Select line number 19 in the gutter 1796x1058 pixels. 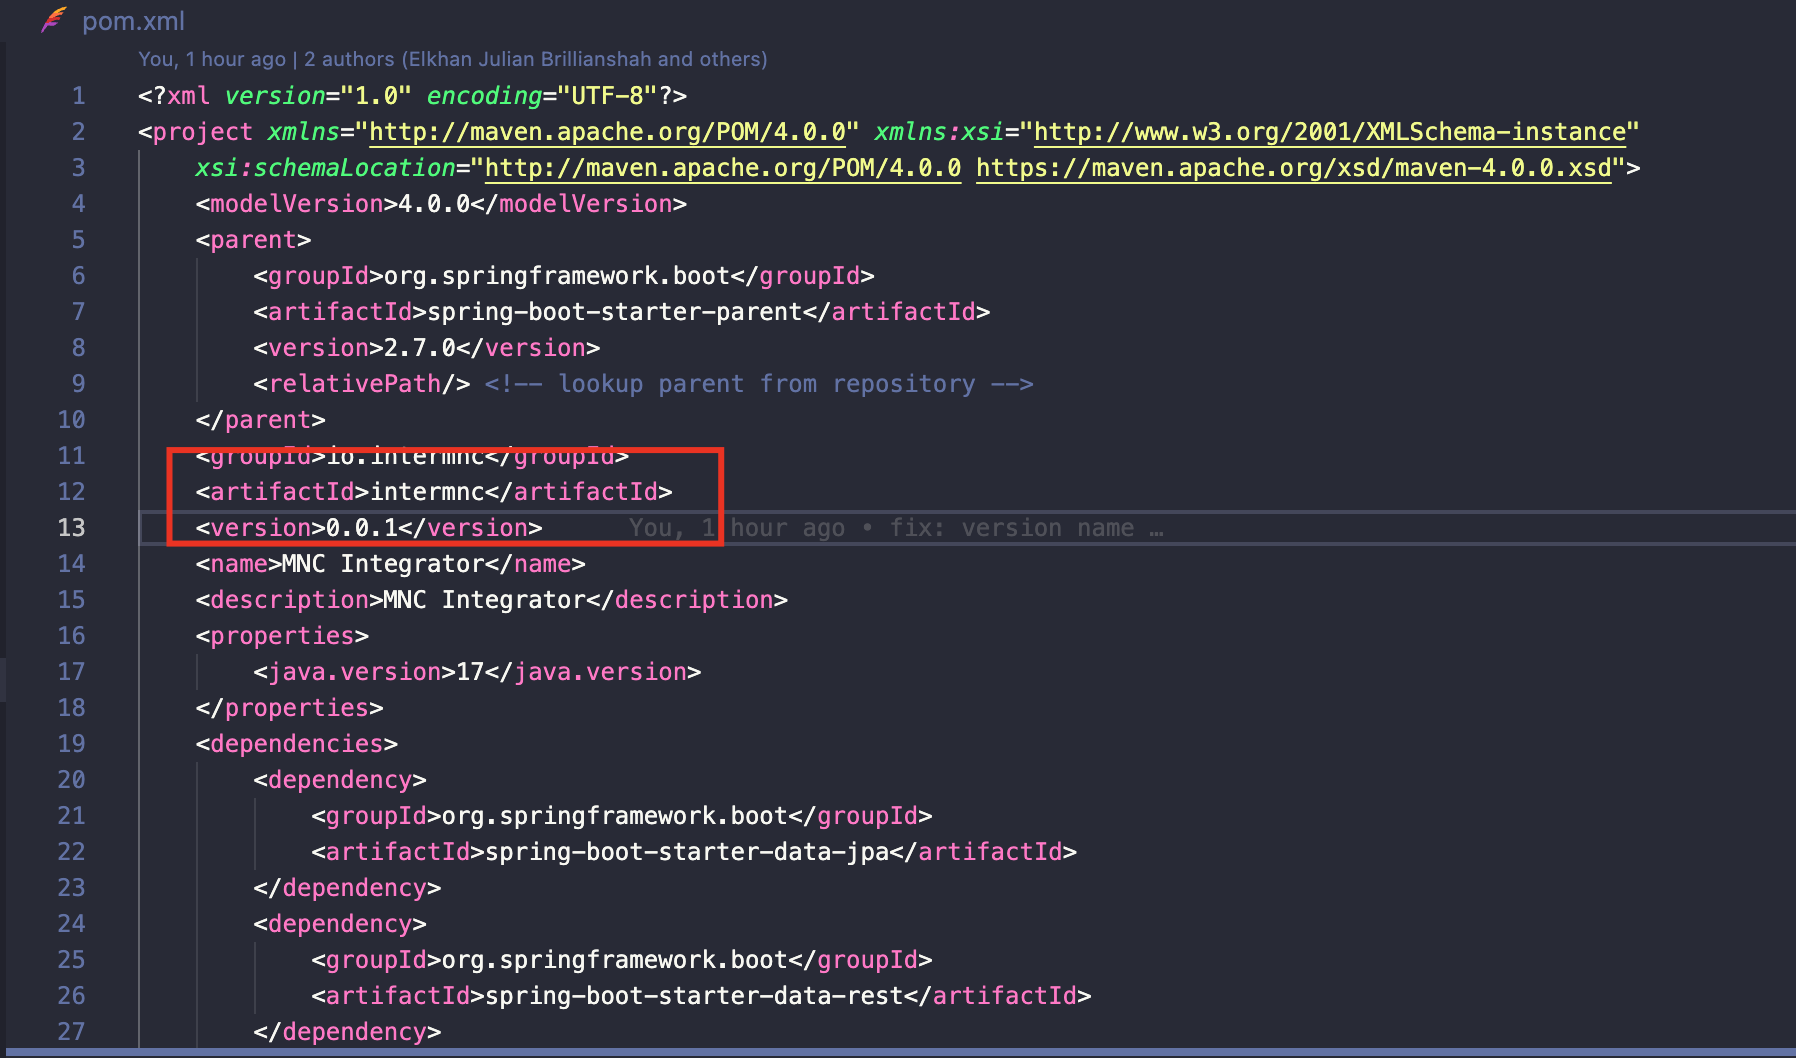71,744
